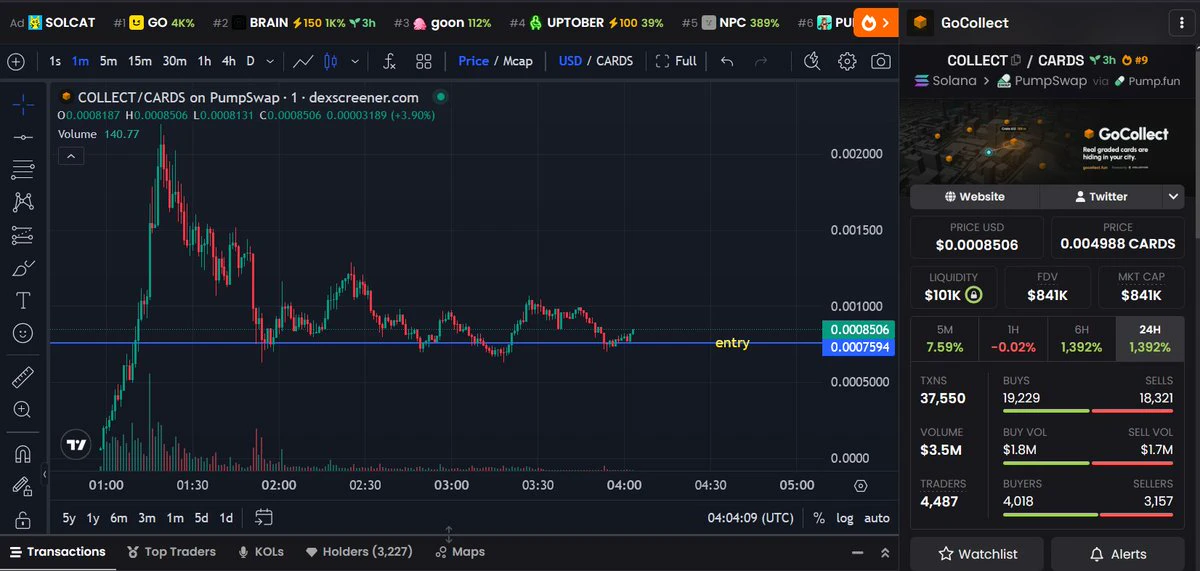1200x571 pixels.
Task: Take a chart snapshot with camera icon
Action: [x=880, y=61]
